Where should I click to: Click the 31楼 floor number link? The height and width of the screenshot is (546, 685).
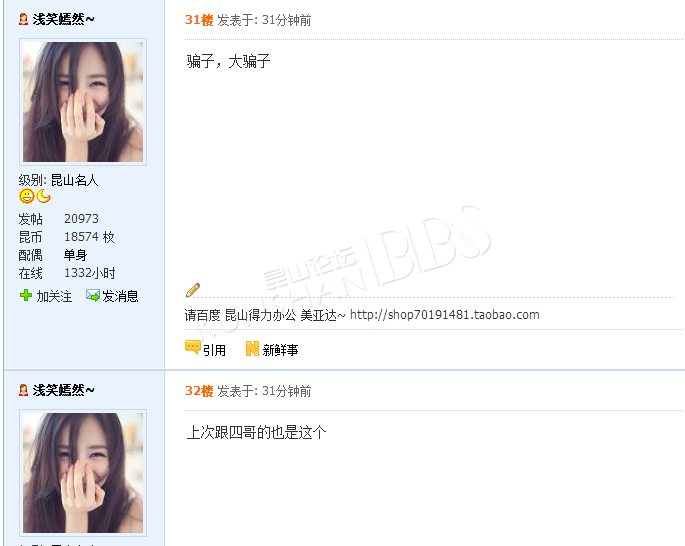click(199, 20)
